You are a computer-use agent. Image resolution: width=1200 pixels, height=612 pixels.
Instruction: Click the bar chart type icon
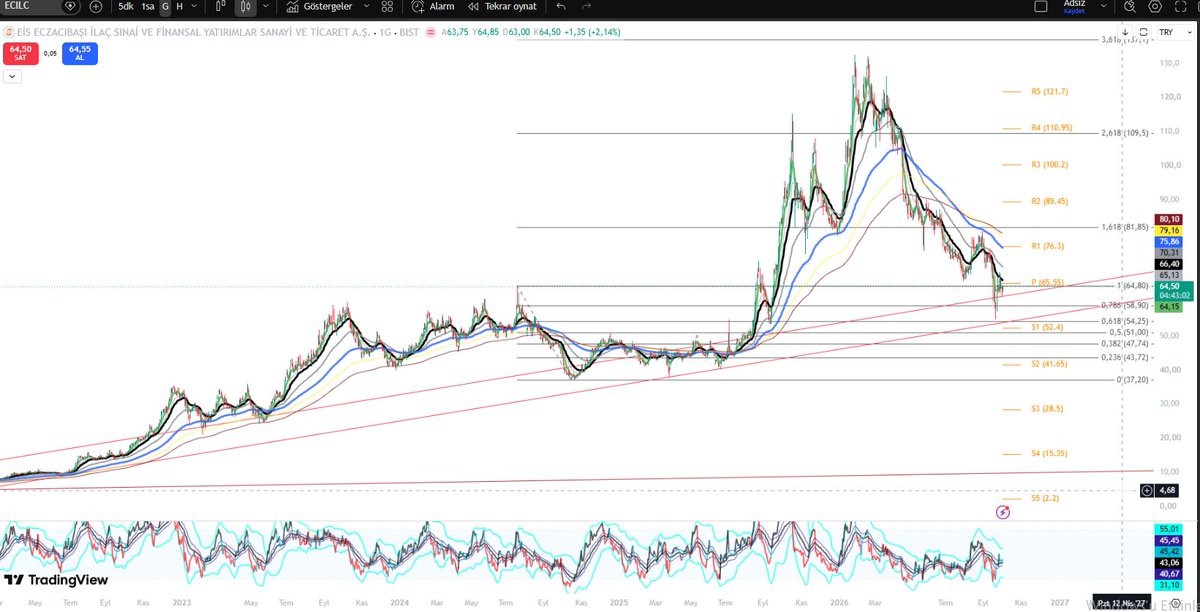point(221,6)
